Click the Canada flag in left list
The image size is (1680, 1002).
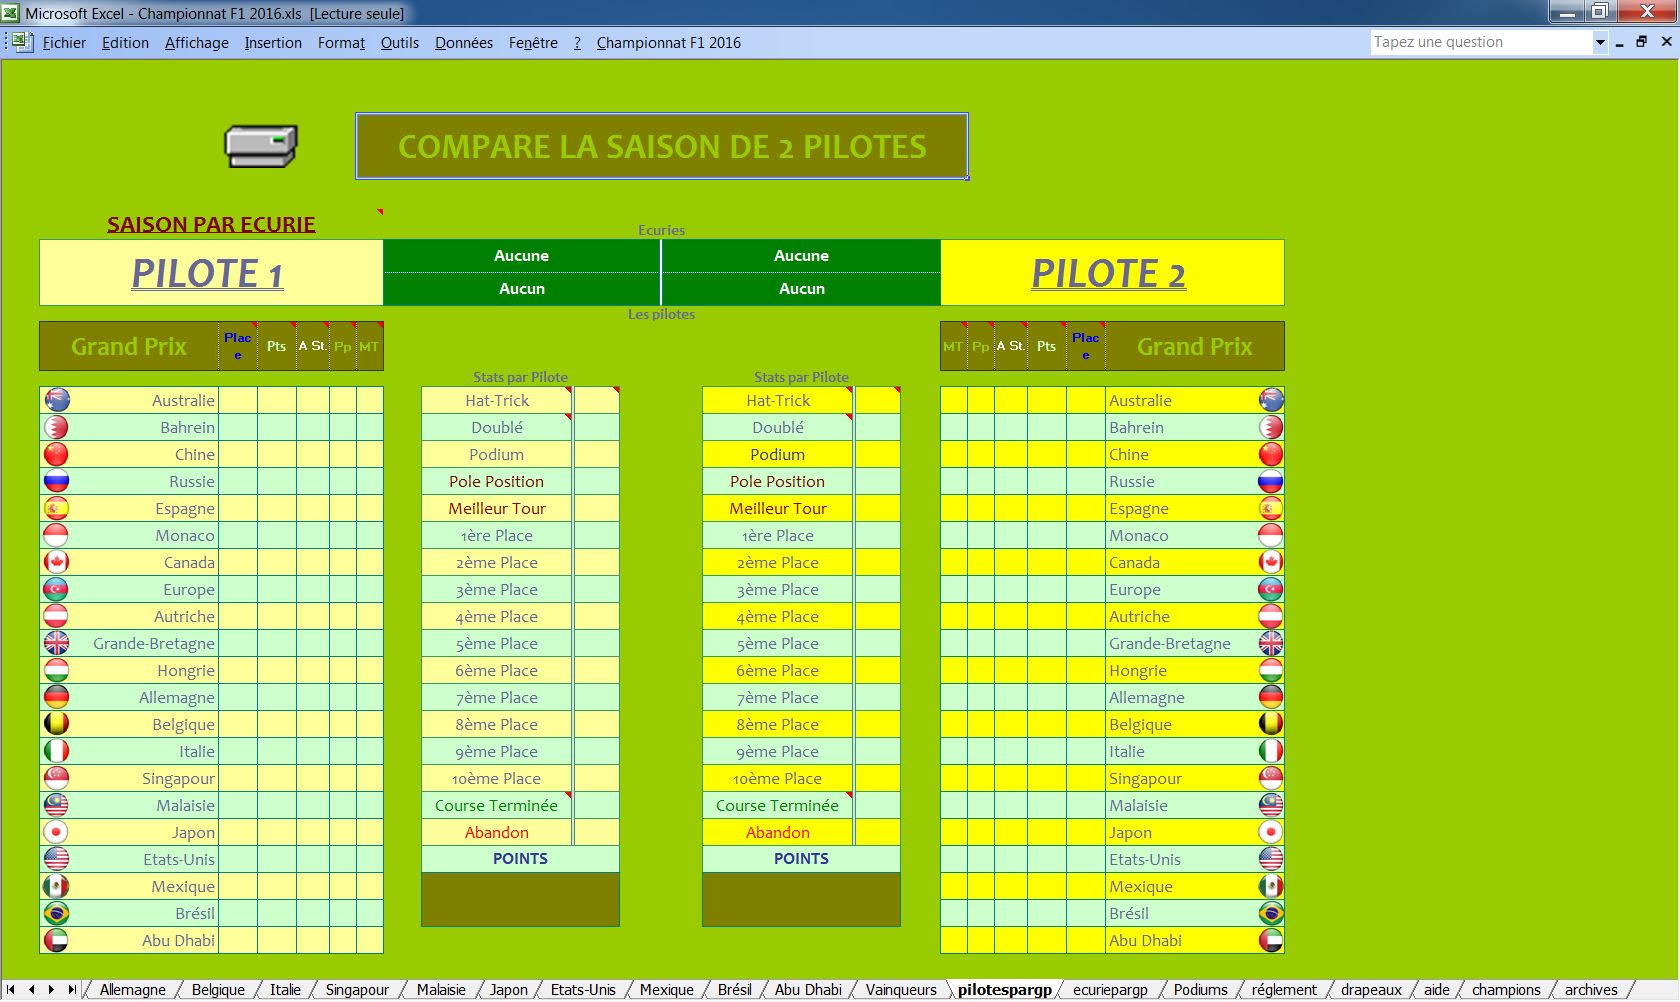click(57, 562)
